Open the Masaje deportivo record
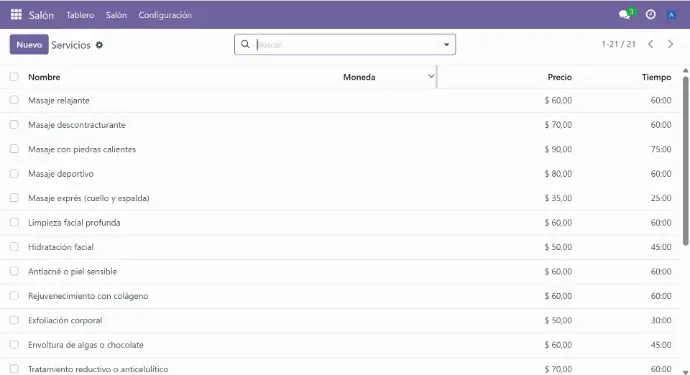Viewport: 690px width, 375px height. (x=61, y=174)
